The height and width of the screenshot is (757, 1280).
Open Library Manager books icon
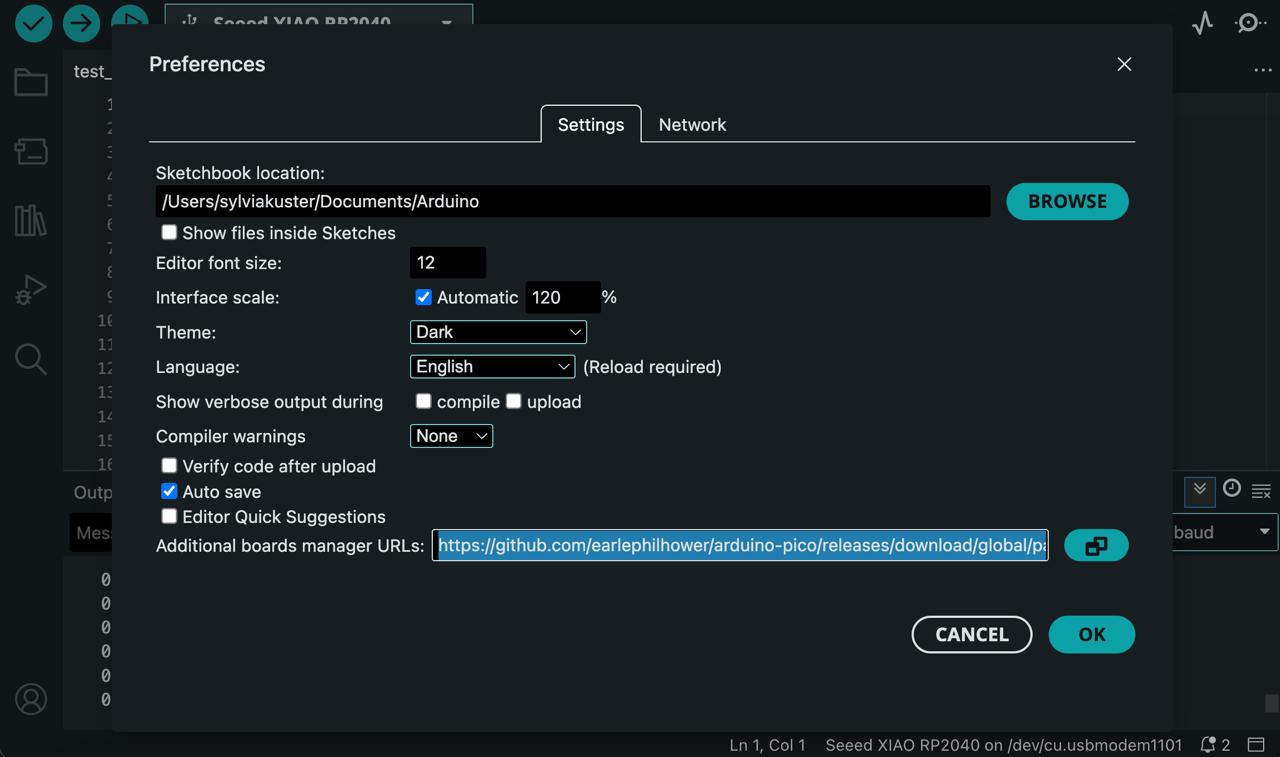coord(31,220)
